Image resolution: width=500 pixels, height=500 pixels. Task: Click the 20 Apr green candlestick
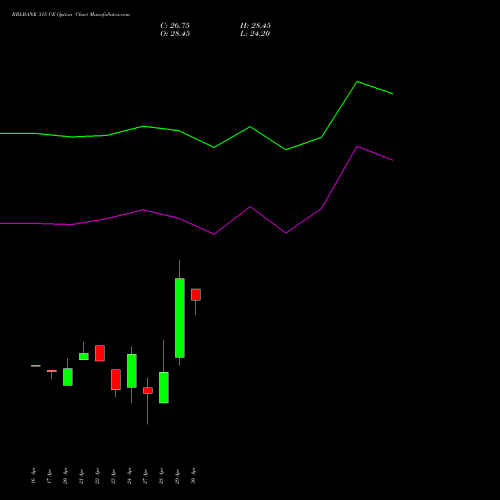(x=68, y=377)
